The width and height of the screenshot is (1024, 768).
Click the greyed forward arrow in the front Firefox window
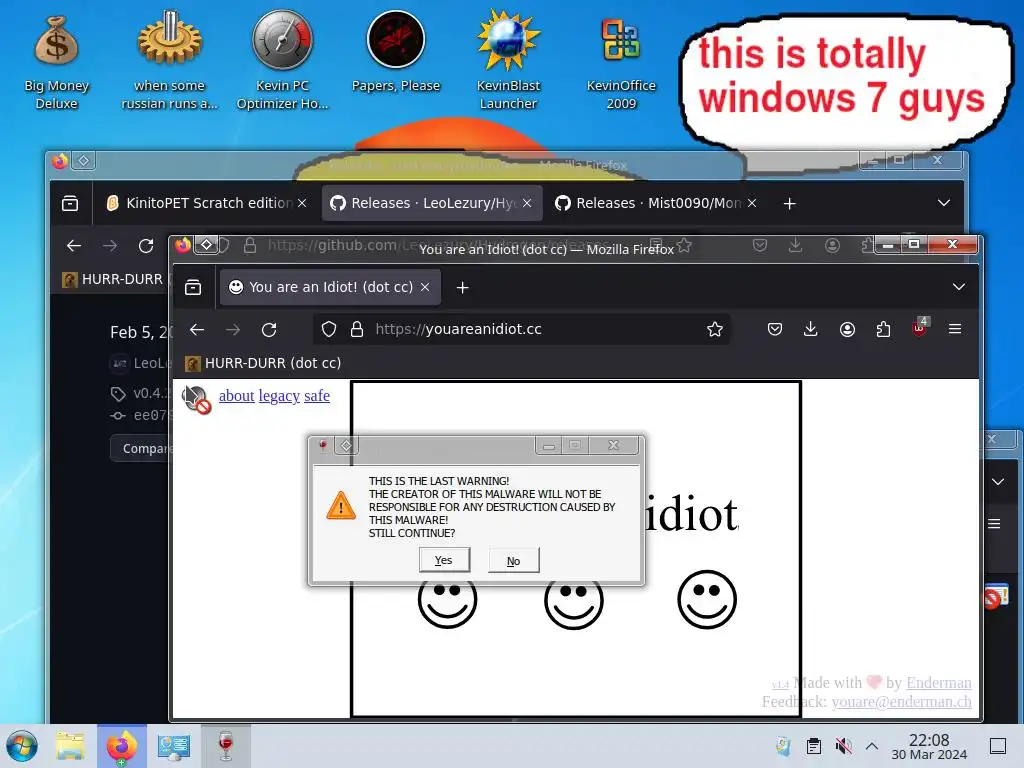[232, 330]
